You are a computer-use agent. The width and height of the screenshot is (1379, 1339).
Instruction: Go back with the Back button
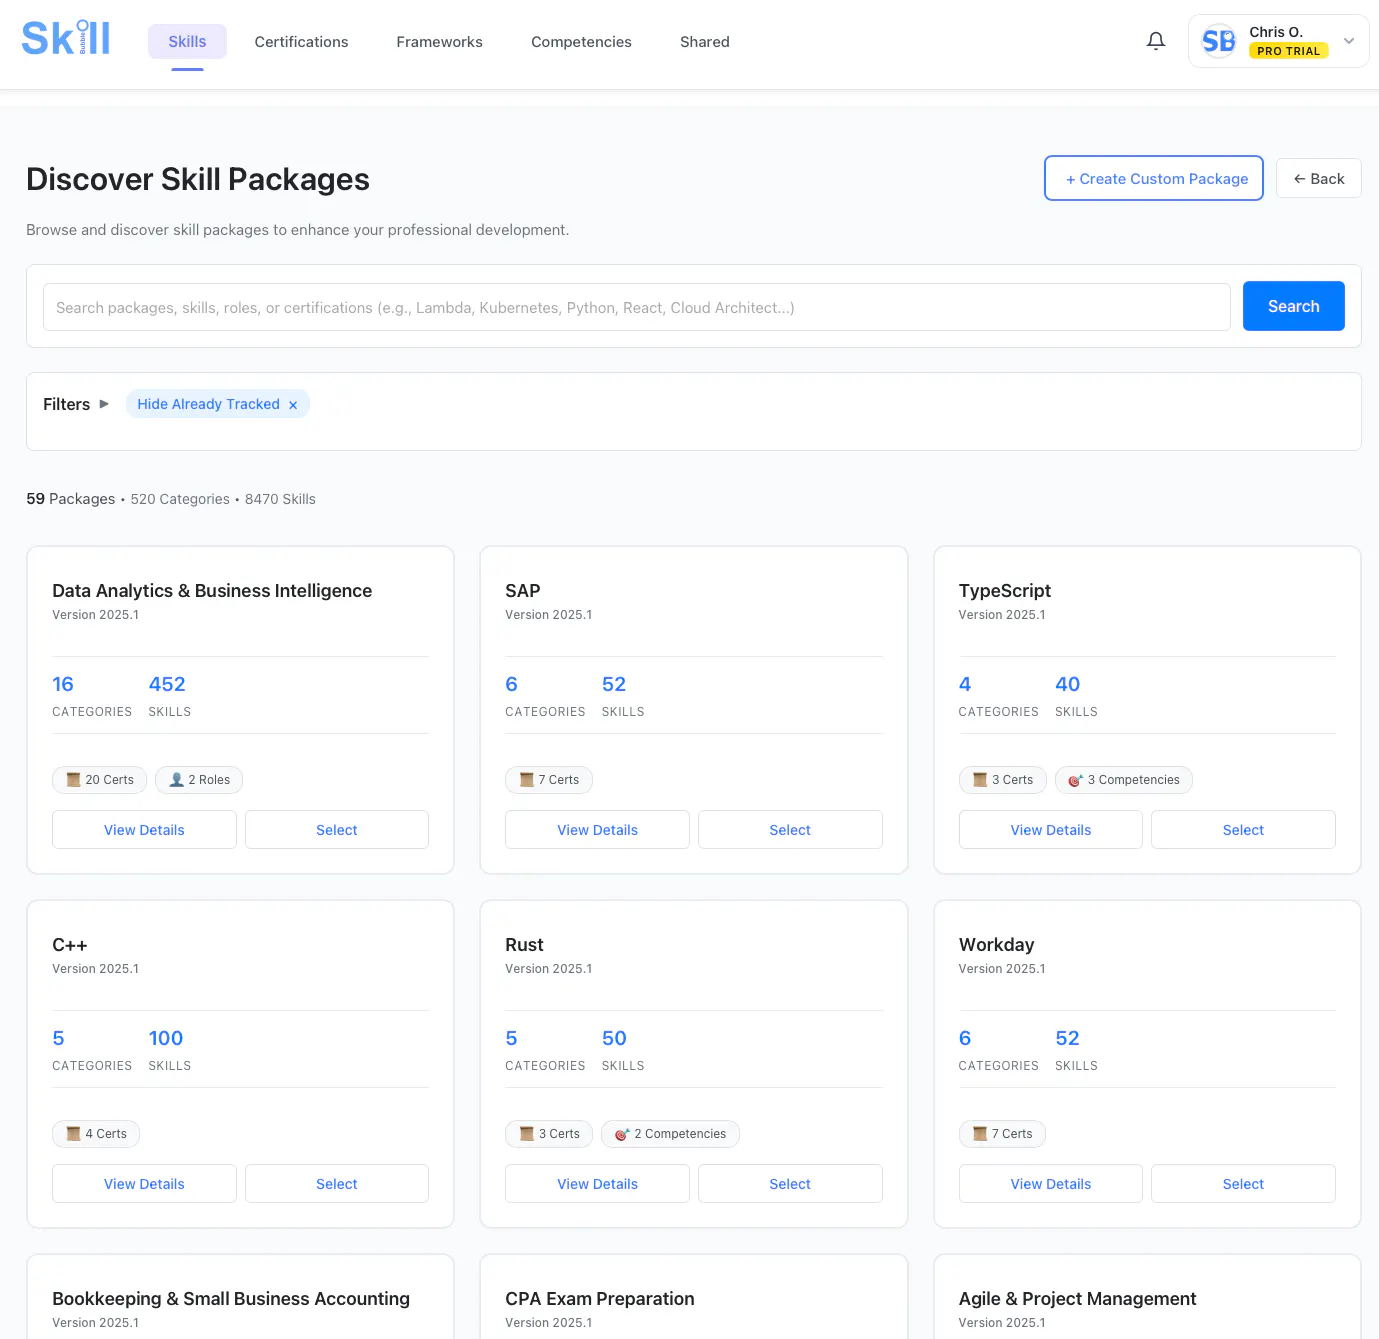tap(1318, 178)
